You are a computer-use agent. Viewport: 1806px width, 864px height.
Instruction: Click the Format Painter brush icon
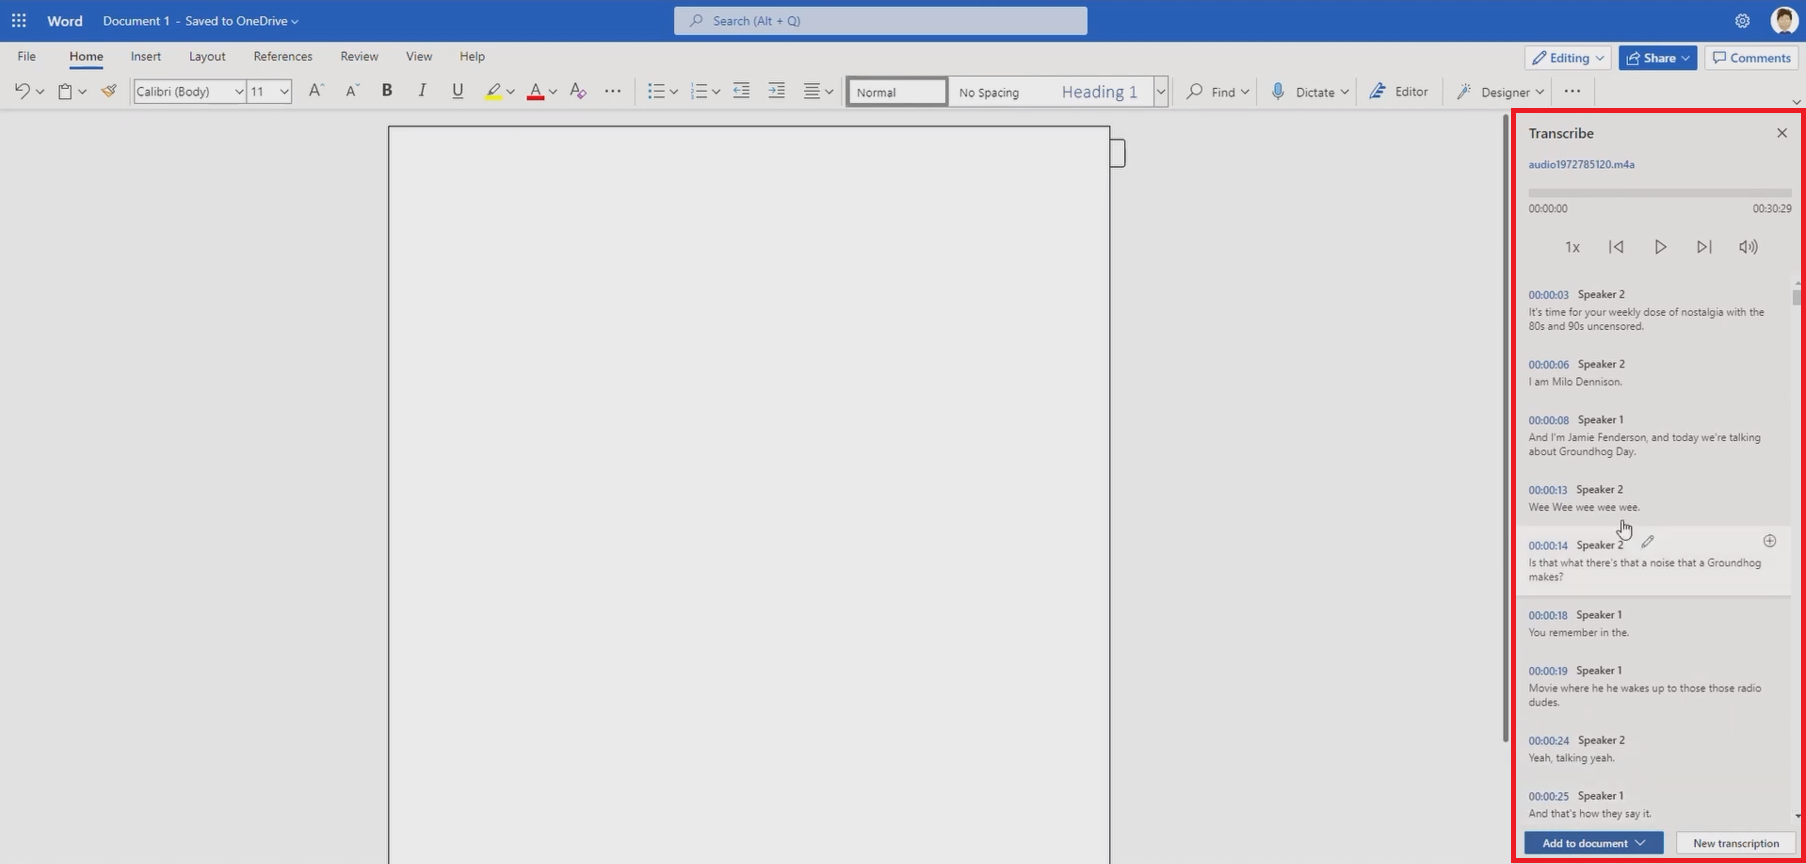(109, 91)
